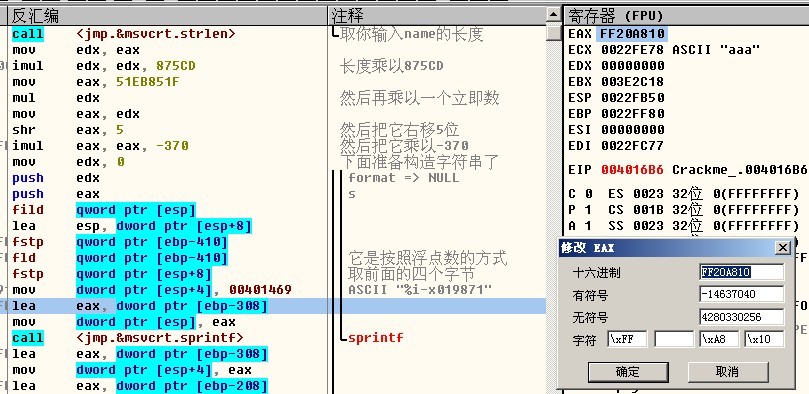Select the \x10 character field
Viewport: 809px width, 394px height.
click(x=765, y=339)
